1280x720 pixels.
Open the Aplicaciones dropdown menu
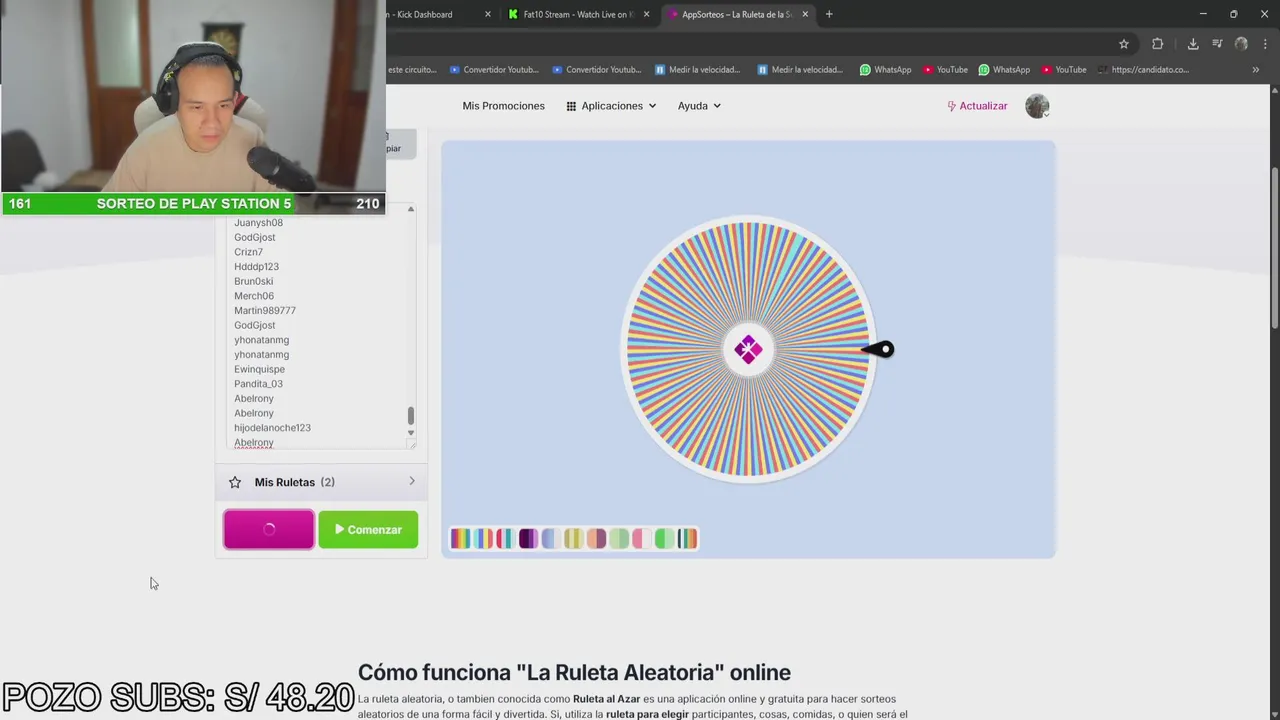(611, 106)
